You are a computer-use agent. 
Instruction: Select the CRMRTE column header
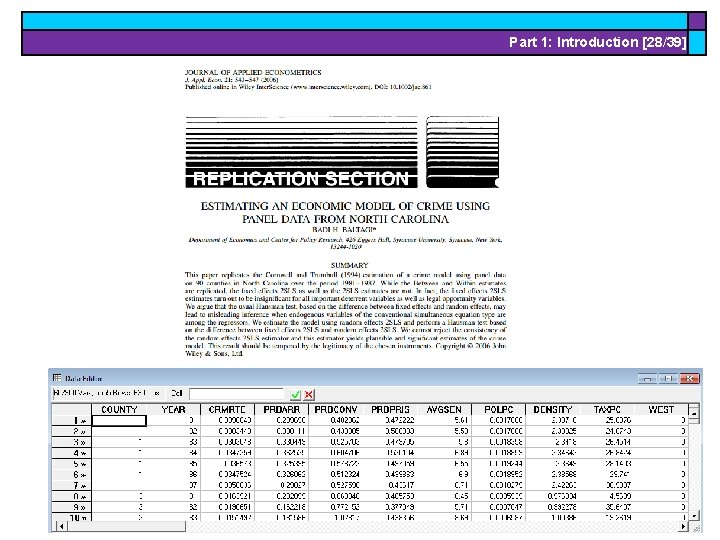(x=227, y=409)
